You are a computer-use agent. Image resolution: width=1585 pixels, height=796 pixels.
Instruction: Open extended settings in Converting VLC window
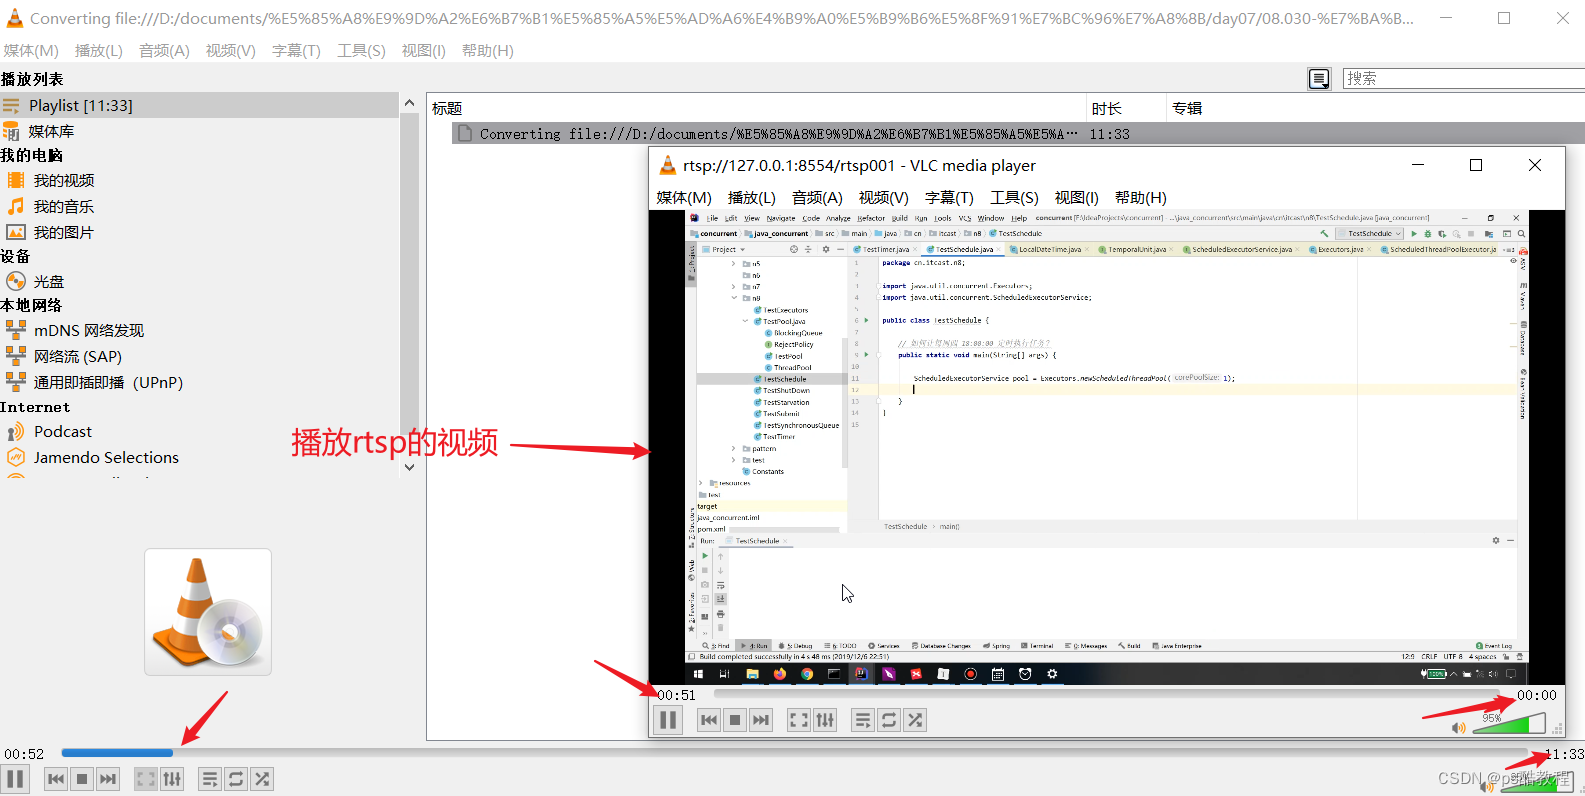(172, 779)
